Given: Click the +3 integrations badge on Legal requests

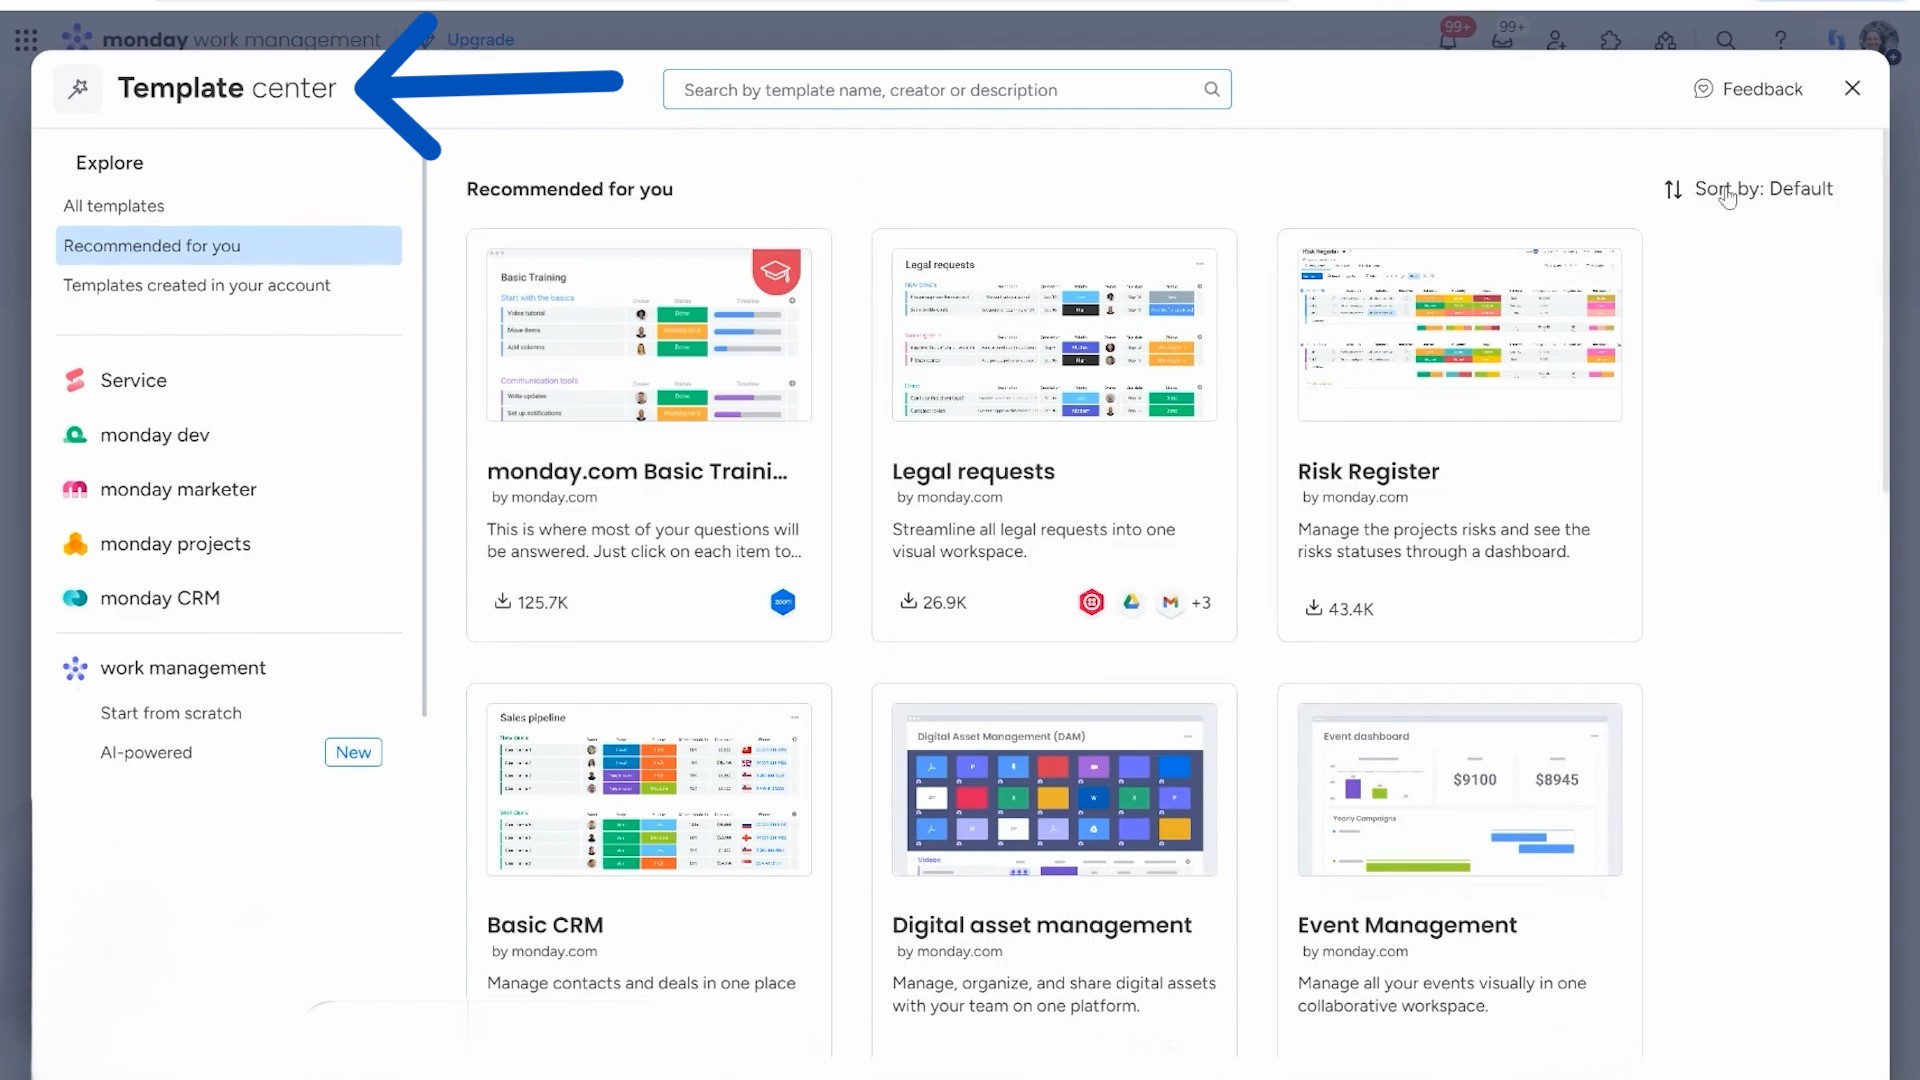Looking at the screenshot, I should coord(1201,603).
